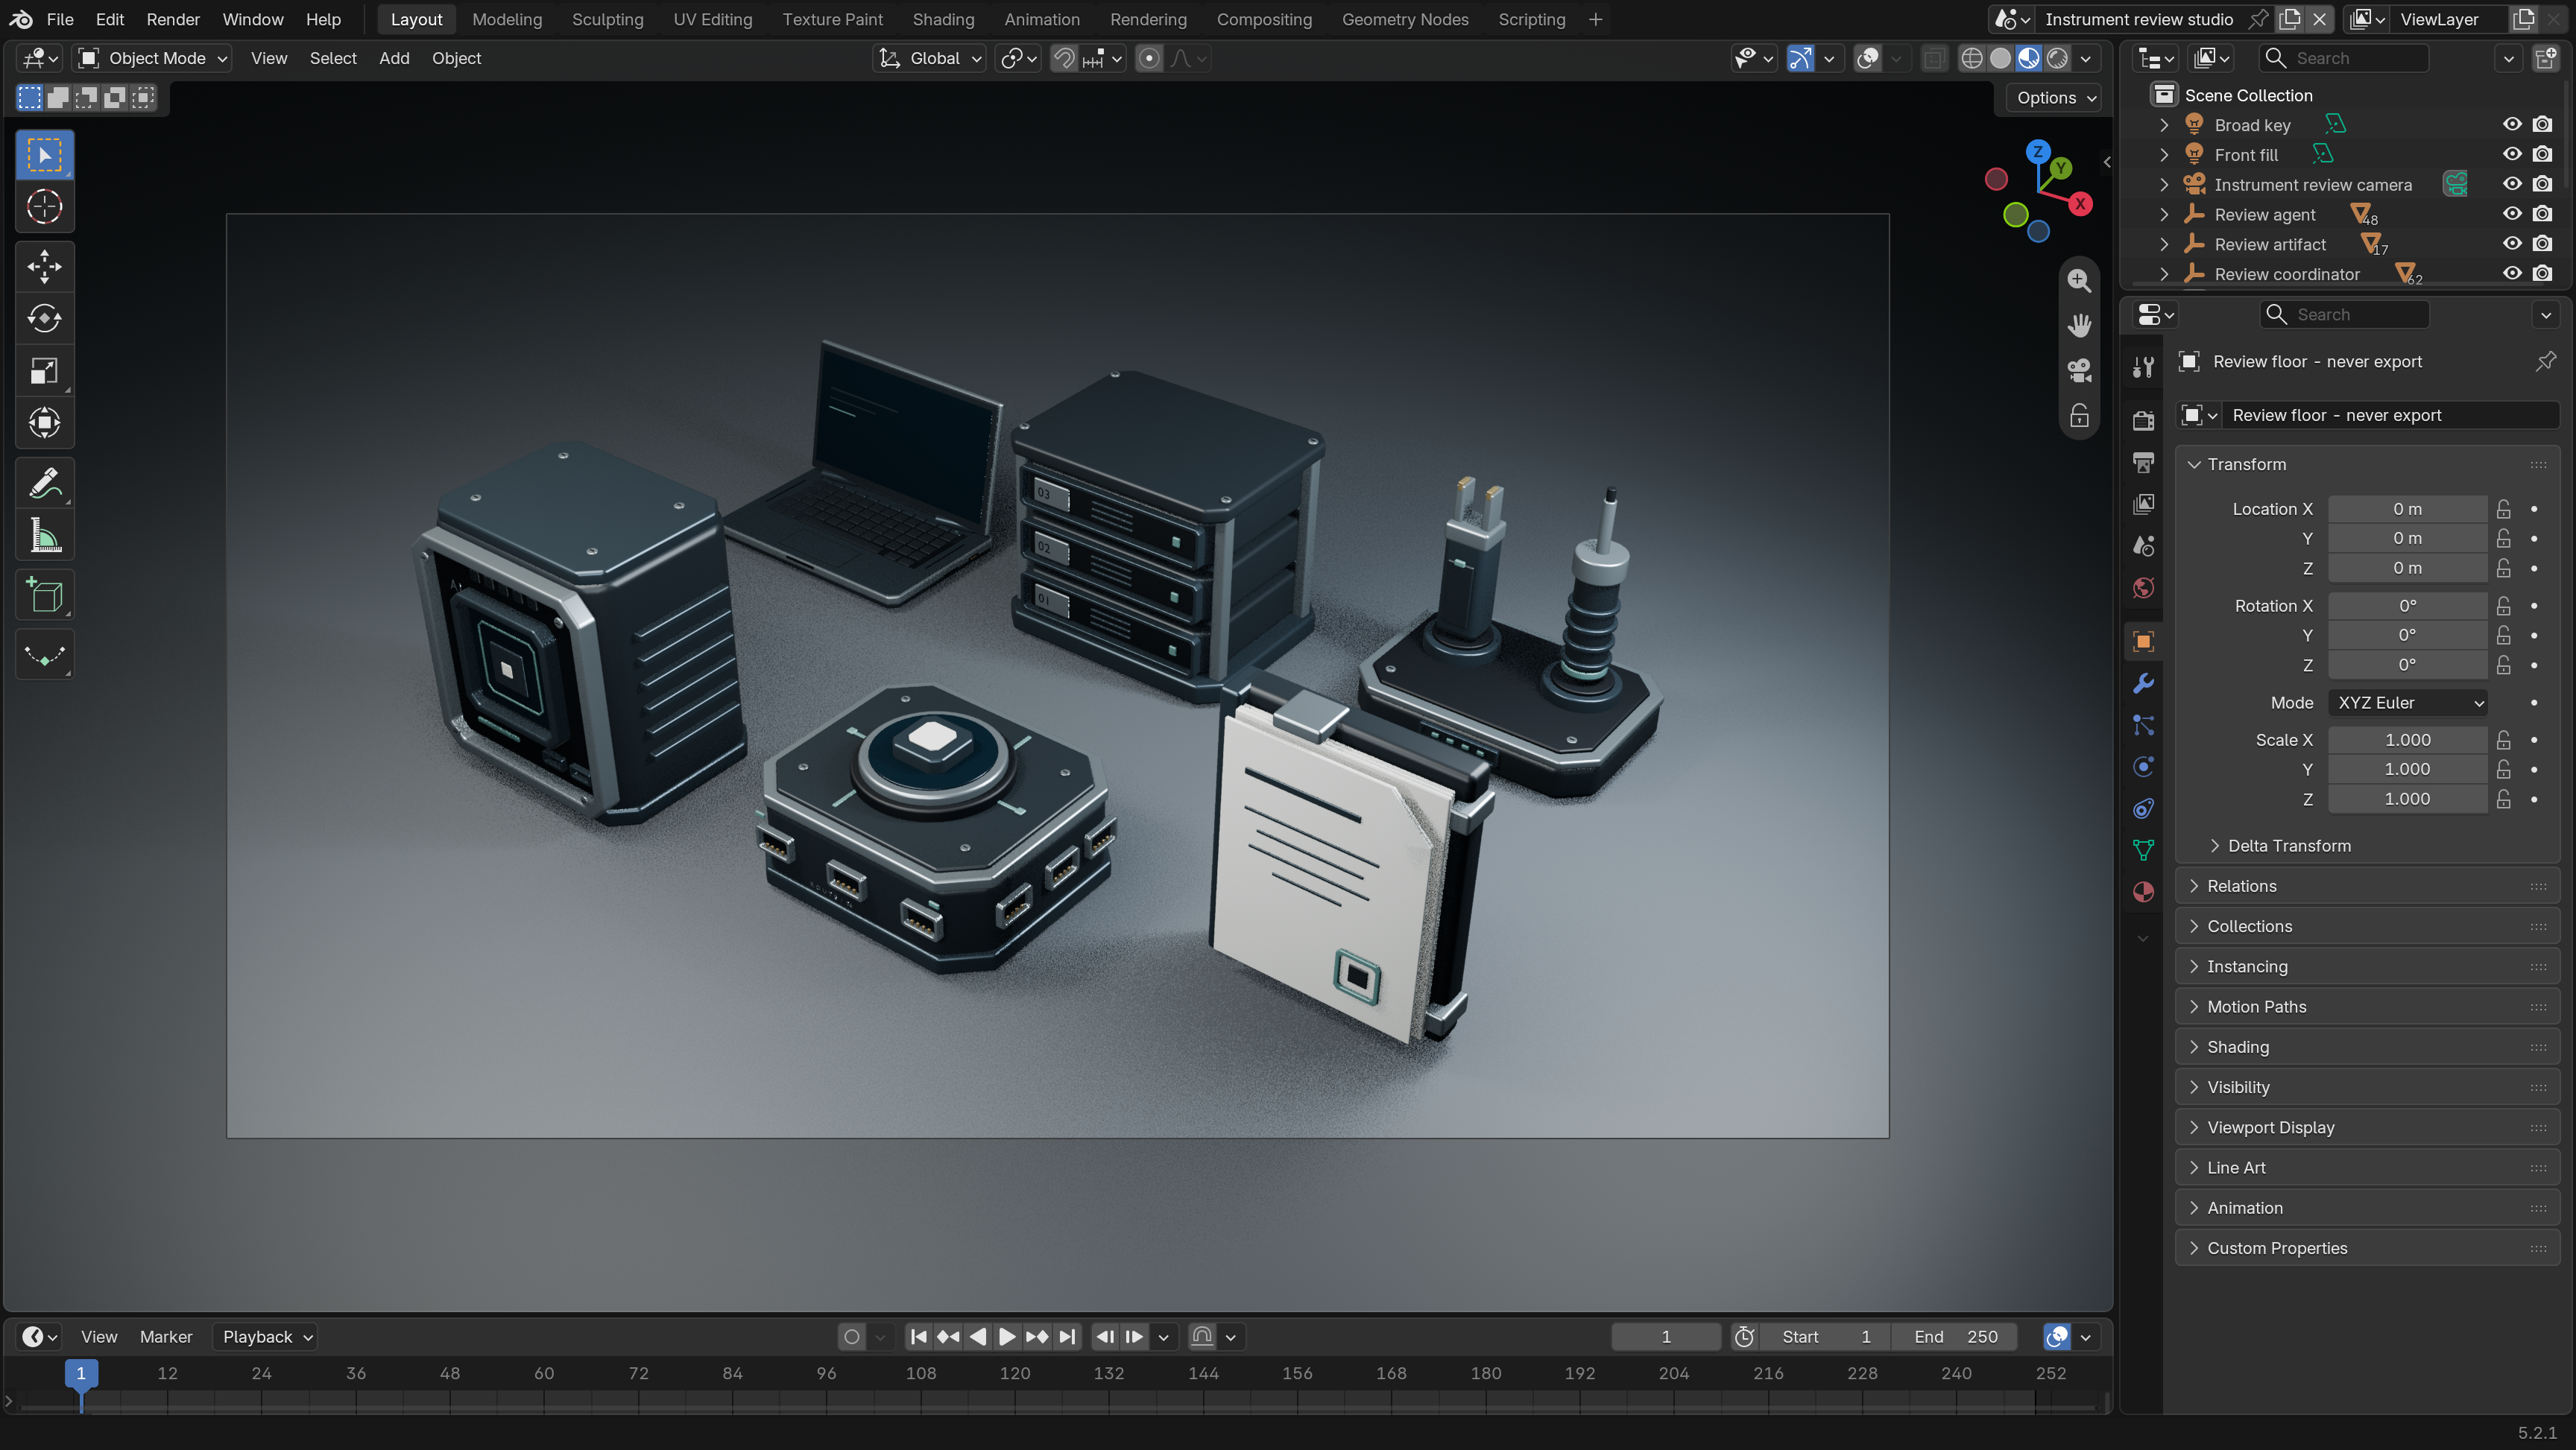This screenshot has height=1450, width=2576.
Task: Lock the Rotation Z value
Action: tap(2503, 665)
